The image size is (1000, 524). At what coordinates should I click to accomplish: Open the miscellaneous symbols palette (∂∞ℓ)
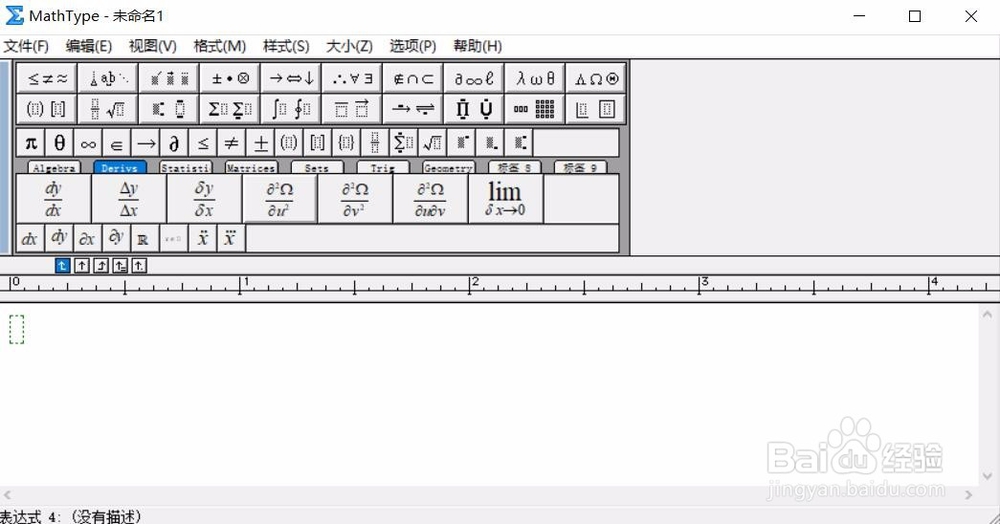point(474,78)
